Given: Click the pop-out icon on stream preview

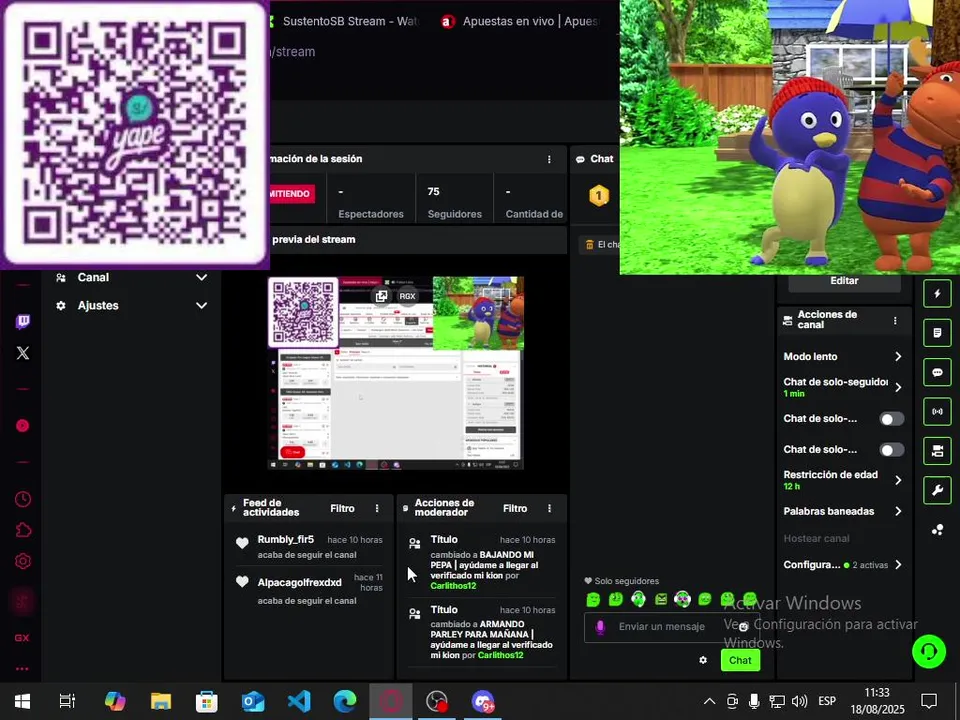Looking at the screenshot, I should pos(381,296).
